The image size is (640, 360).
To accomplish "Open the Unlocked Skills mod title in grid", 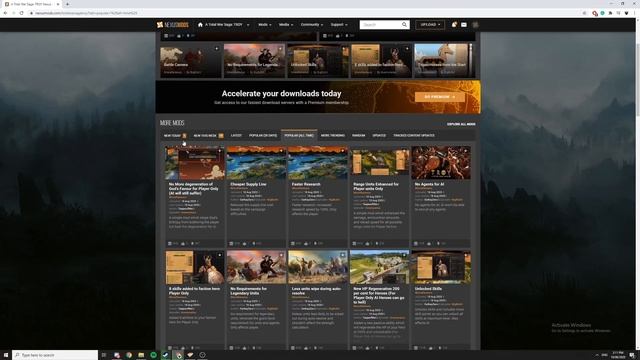I will [428, 289].
